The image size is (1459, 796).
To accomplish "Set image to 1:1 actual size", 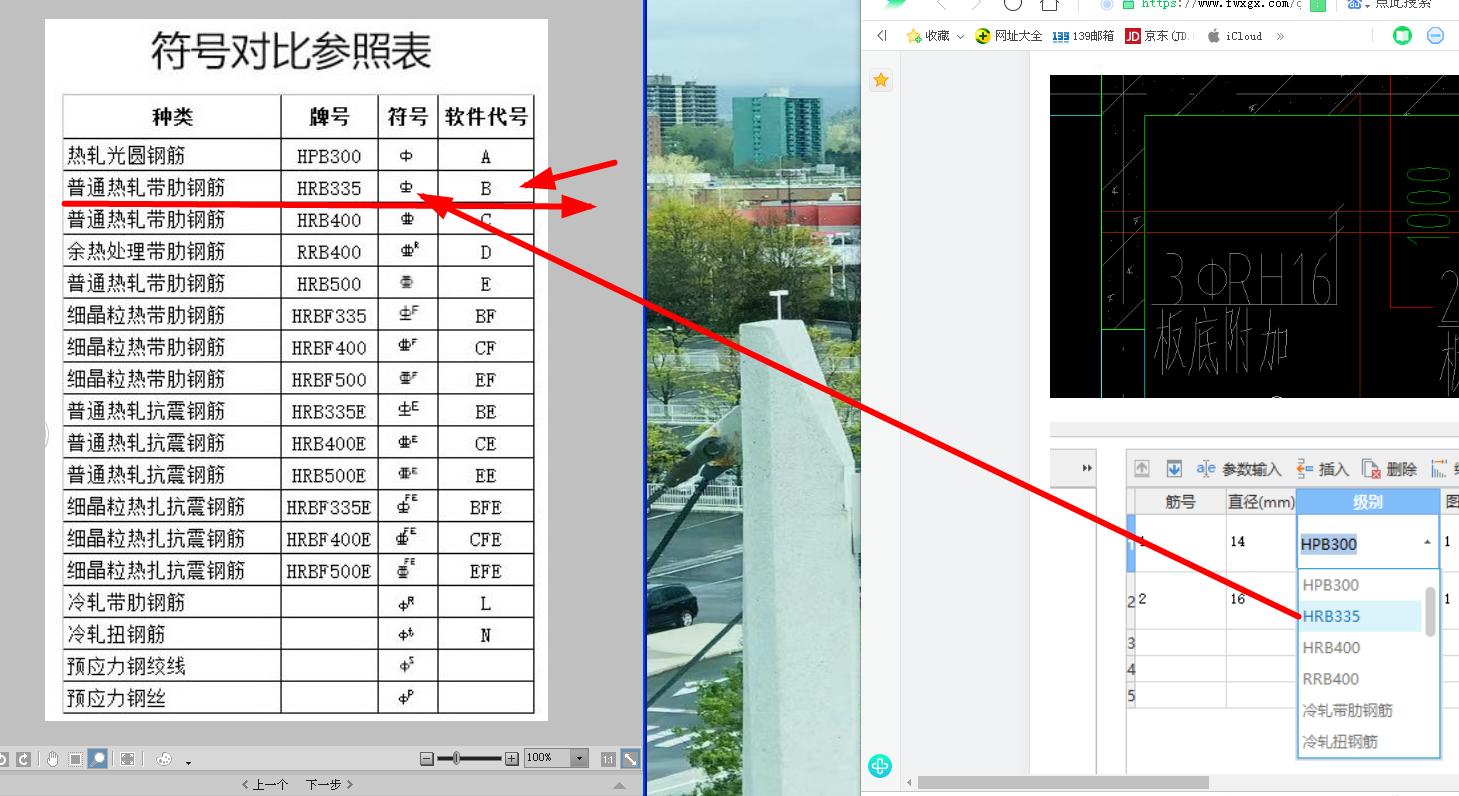I will [608, 760].
